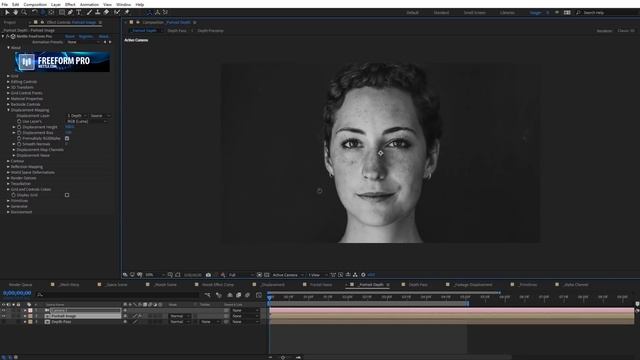Switch to the Depth Pass timeline tab
The height and width of the screenshot is (360, 640).
(418, 285)
